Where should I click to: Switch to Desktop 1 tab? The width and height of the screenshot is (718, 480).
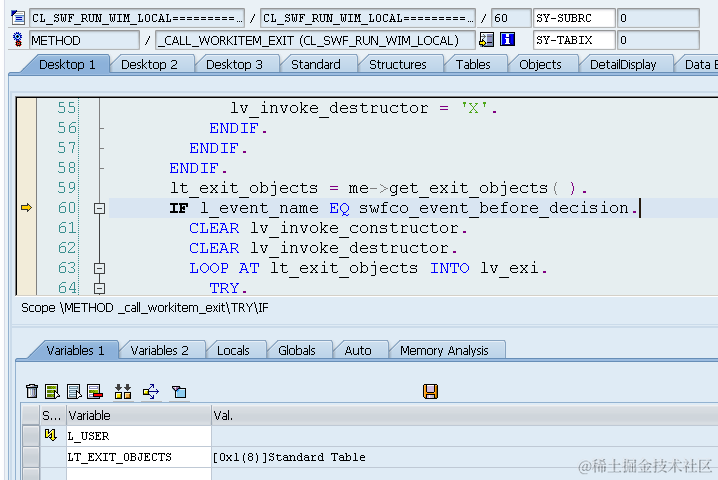(x=67, y=65)
